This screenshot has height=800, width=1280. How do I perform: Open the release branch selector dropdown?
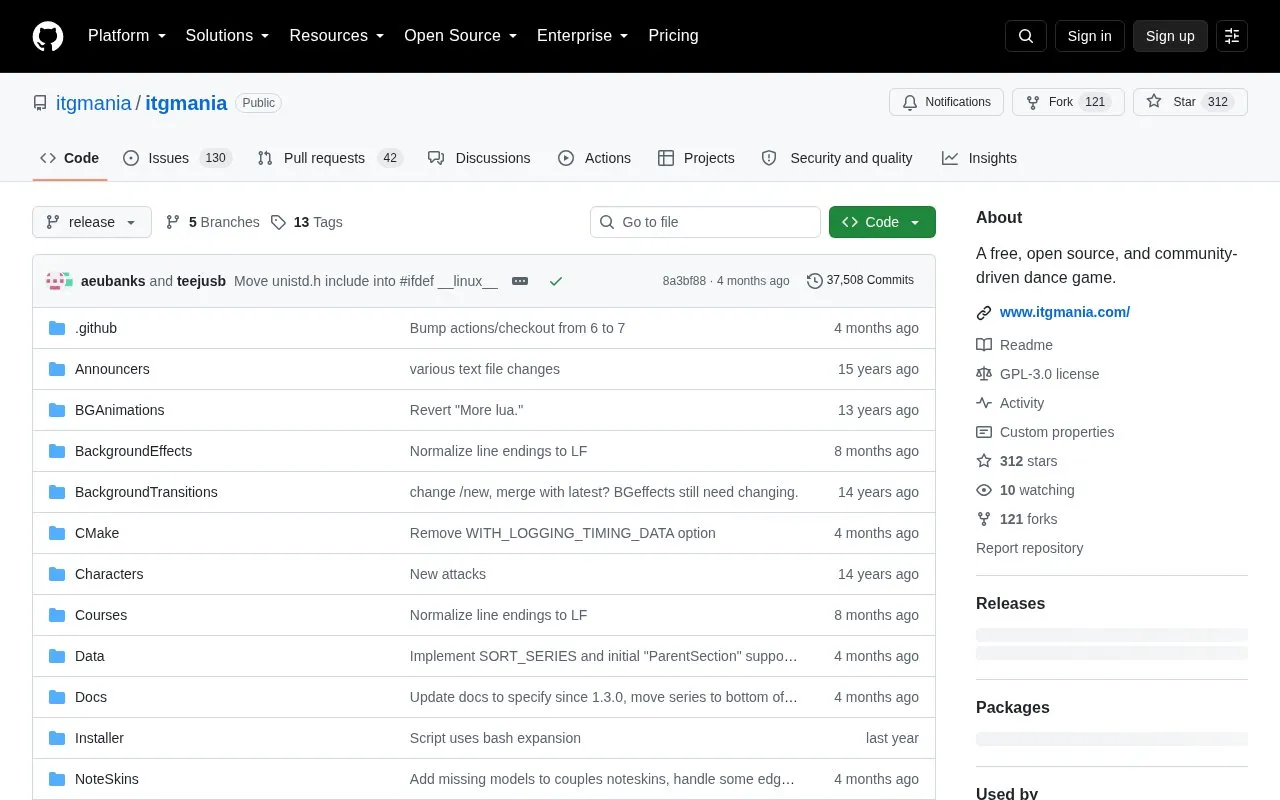click(92, 222)
